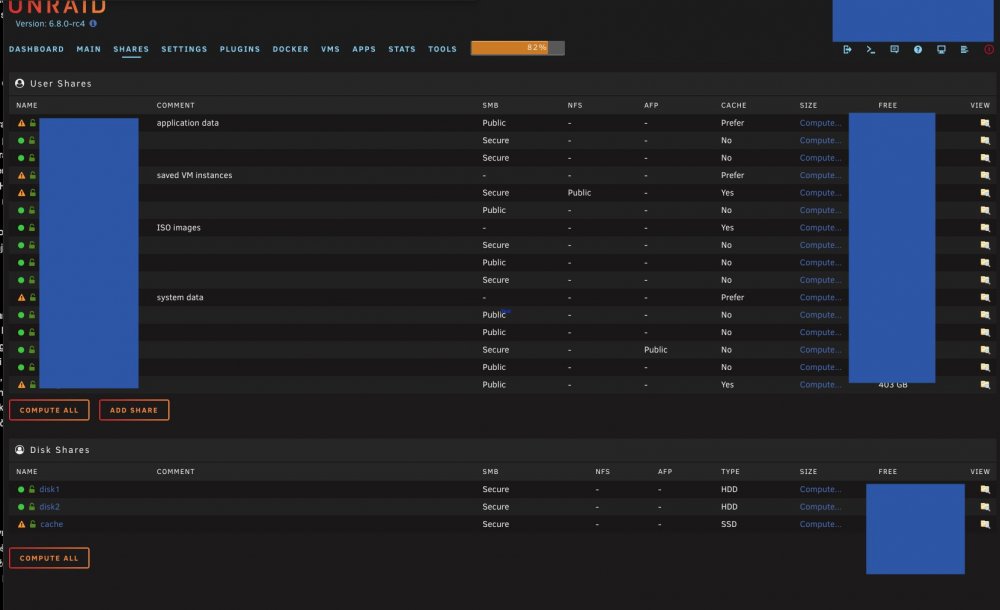The image size is (1000, 610).
Task: Compute size for cache disk
Action: pos(820,524)
